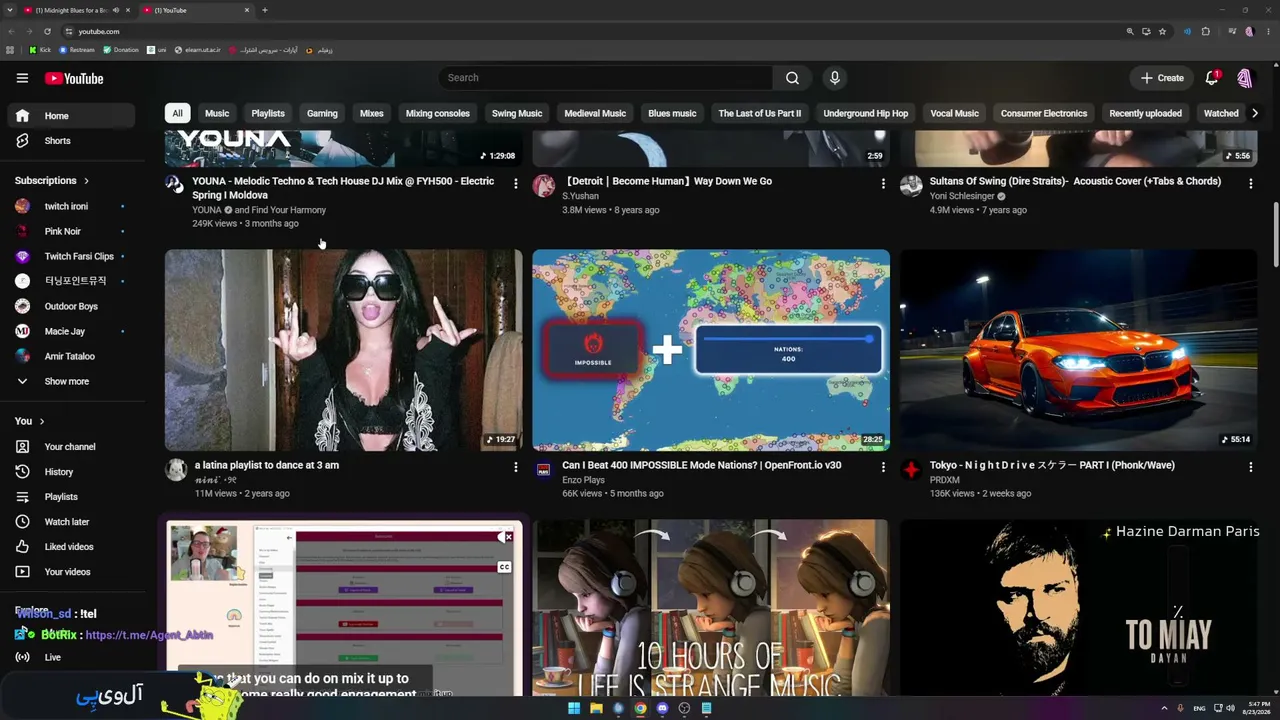Click the Create button
Image resolution: width=1280 pixels, height=720 pixels.
[1163, 78]
